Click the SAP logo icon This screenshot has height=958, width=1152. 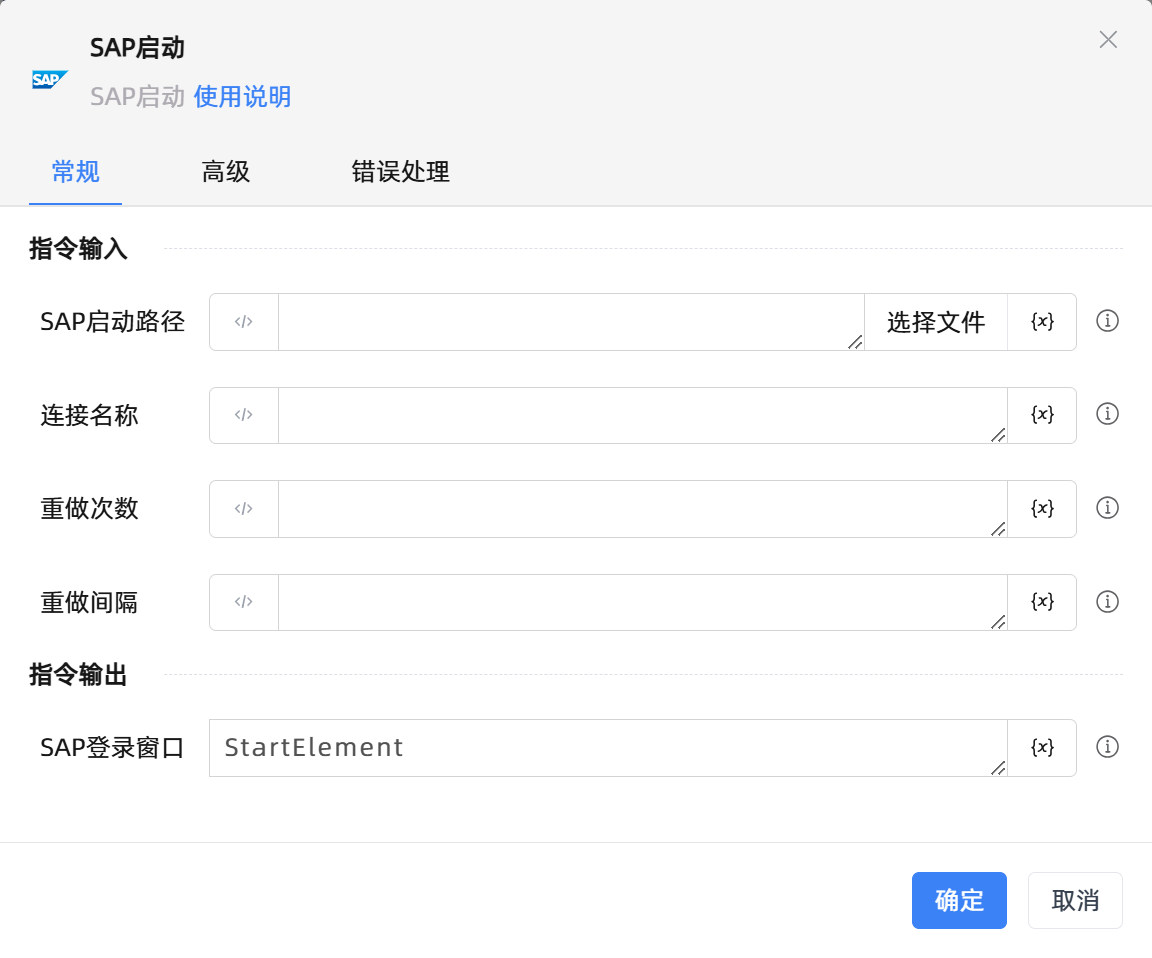[x=49, y=78]
